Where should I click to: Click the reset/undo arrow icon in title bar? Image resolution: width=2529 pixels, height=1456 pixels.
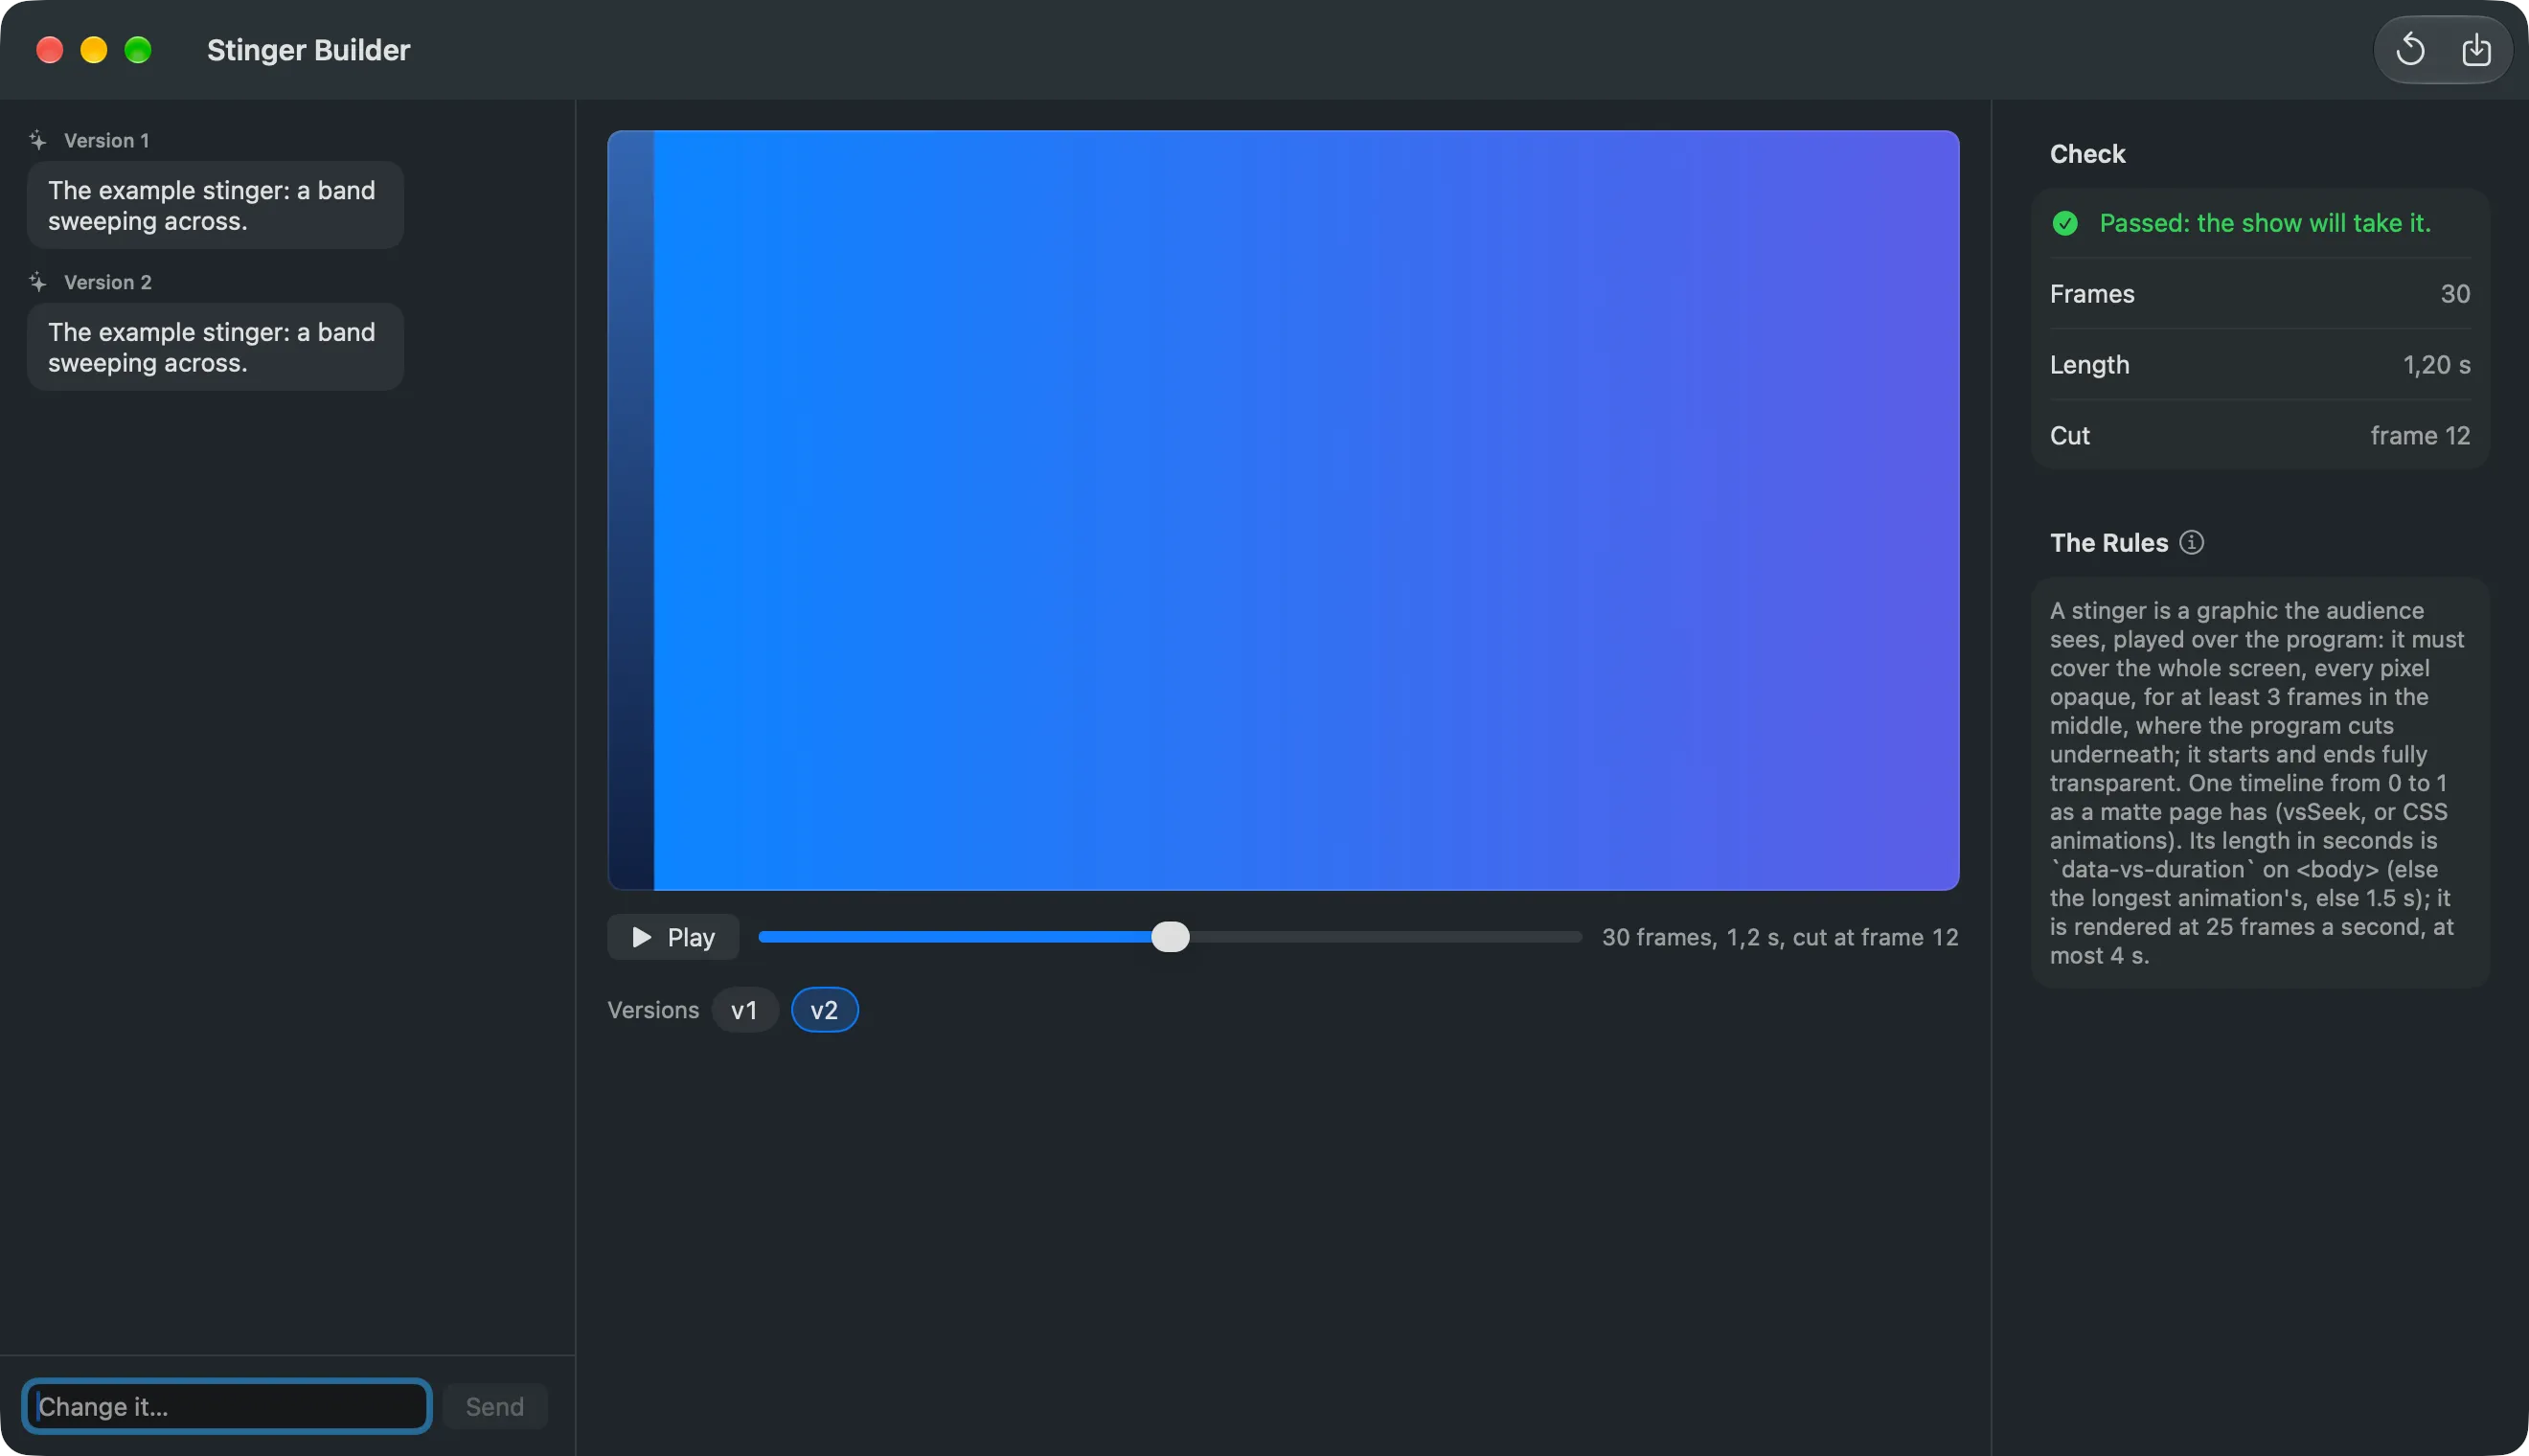click(2410, 49)
